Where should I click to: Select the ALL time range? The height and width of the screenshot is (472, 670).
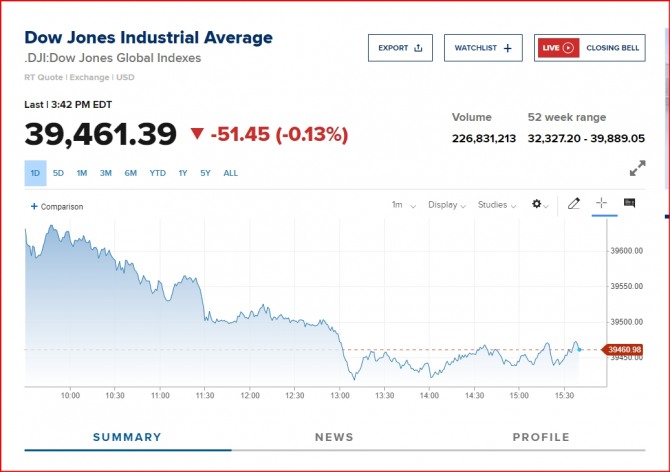pos(230,173)
